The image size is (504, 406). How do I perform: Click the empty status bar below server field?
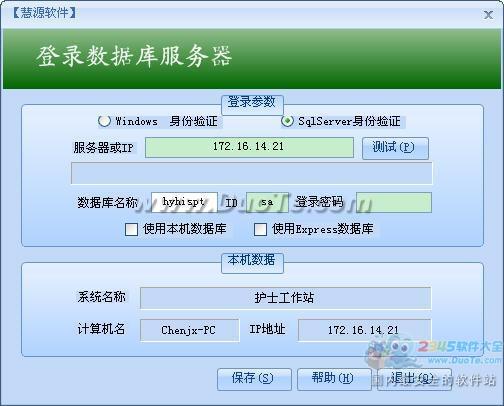tap(252, 173)
